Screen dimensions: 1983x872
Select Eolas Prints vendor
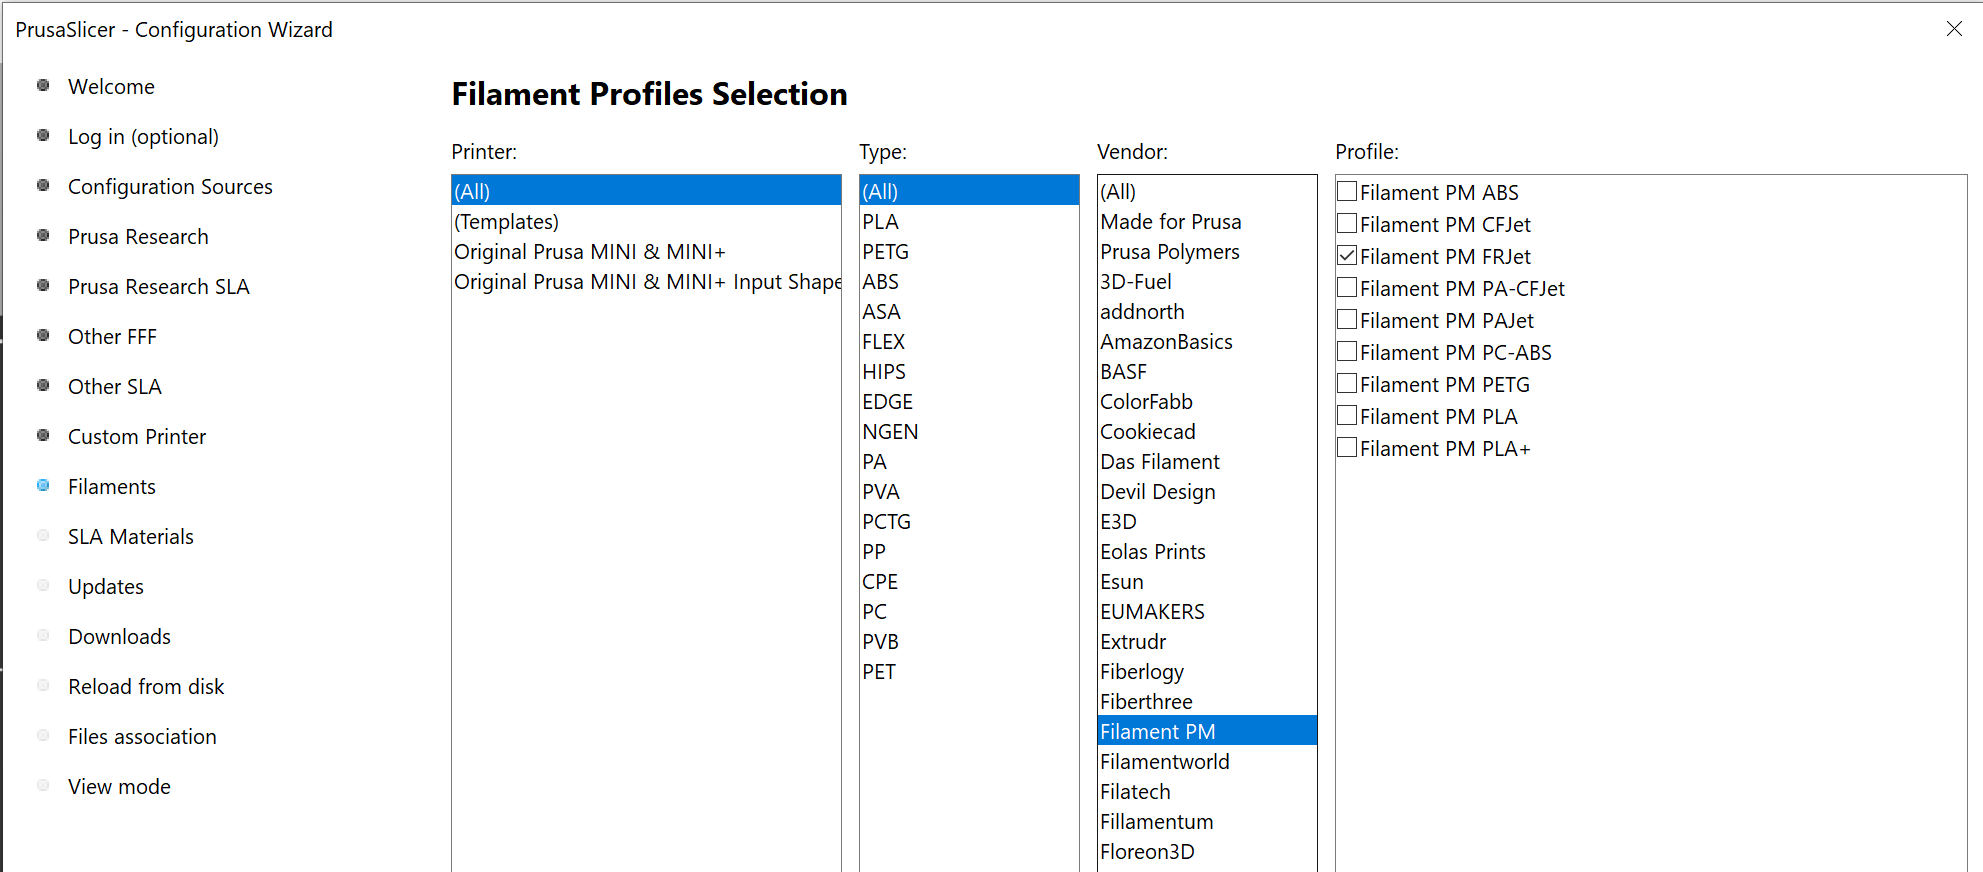pyautogui.click(x=1207, y=551)
